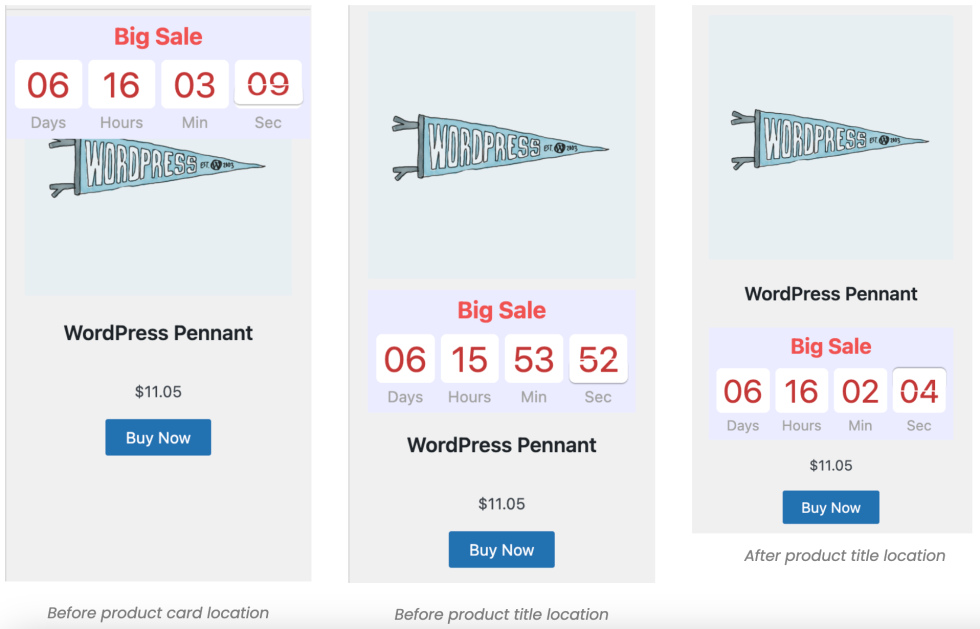Select the right card's WordPress Pennant title
The width and height of the screenshot is (980, 629).
point(830,294)
